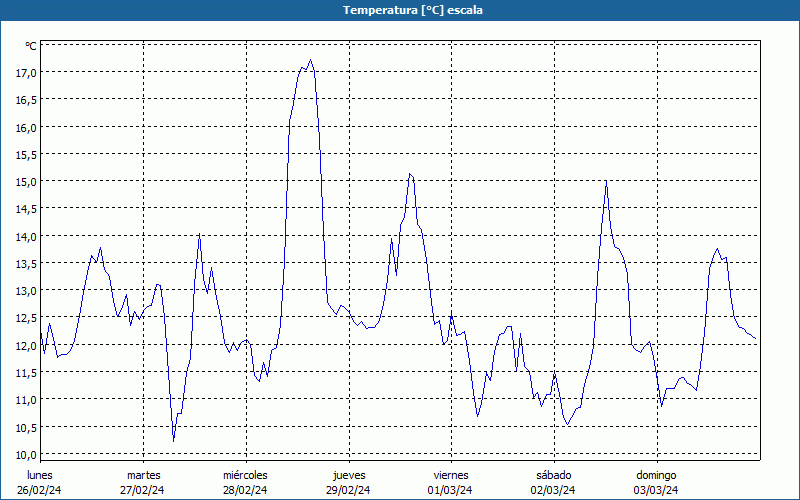Select the 11,0 y-axis label

(x=26, y=401)
